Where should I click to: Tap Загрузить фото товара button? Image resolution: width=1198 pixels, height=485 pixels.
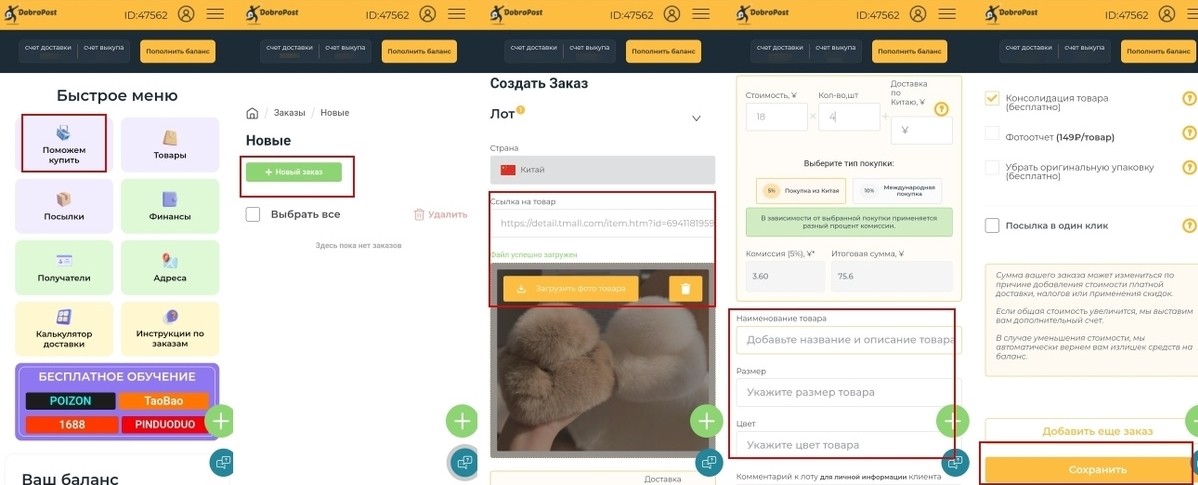tap(571, 289)
